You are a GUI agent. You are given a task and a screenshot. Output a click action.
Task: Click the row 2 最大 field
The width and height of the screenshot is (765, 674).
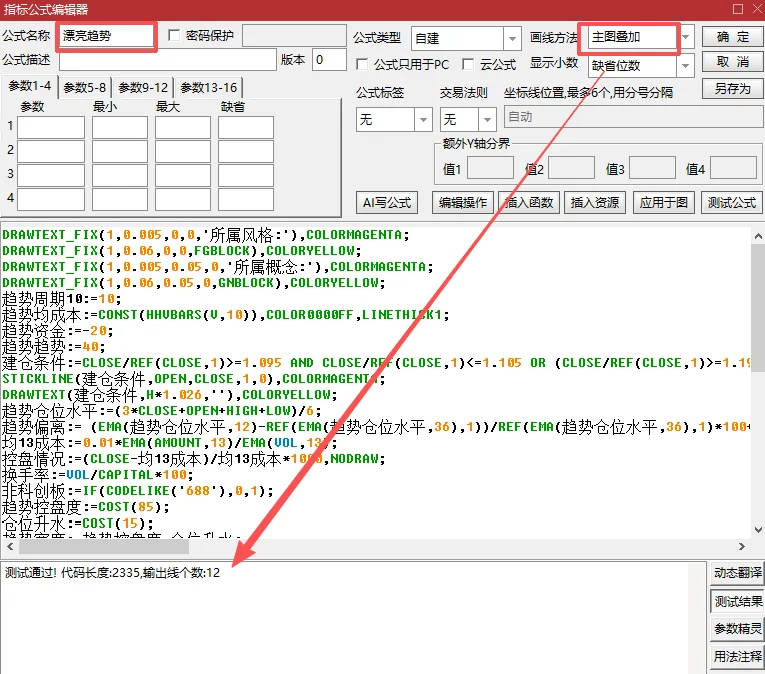183,151
